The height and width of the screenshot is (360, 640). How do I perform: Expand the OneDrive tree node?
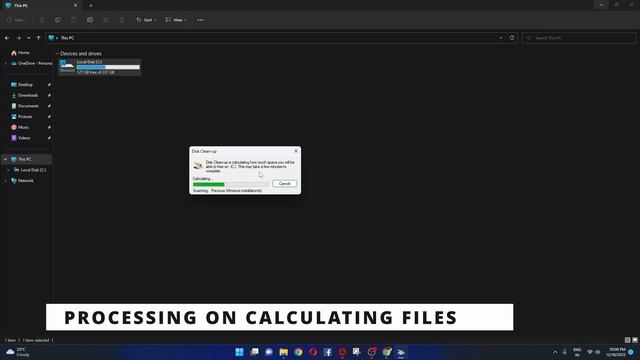click(x=6, y=63)
